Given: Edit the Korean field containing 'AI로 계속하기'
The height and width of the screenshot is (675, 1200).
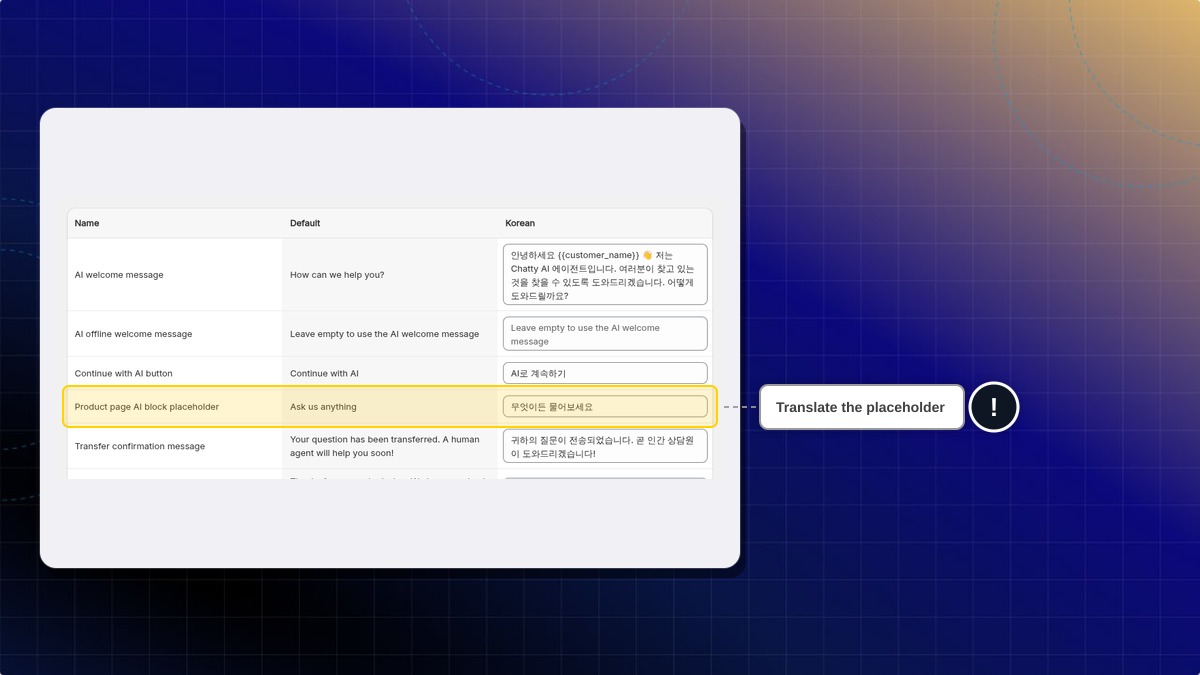Looking at the screenshot, I should tap(605, 373).
